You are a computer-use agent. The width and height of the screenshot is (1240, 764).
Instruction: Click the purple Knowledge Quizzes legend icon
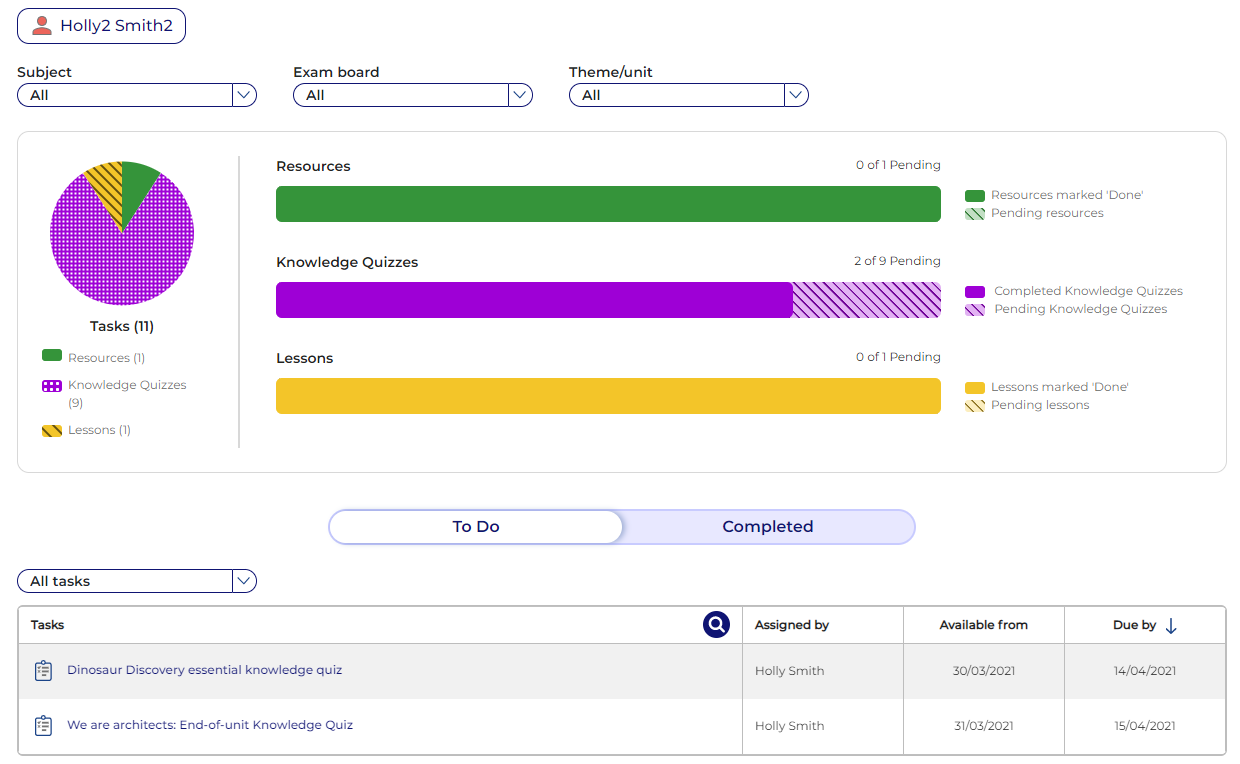tap(52, 386)
